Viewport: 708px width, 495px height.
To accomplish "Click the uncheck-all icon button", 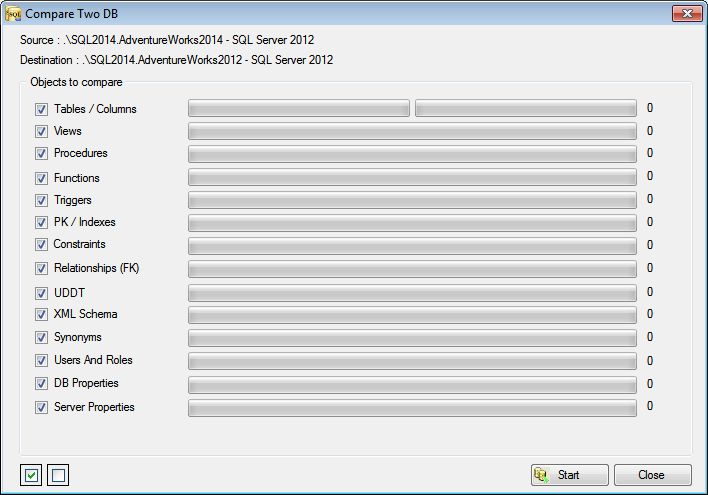I will (58, 475).
